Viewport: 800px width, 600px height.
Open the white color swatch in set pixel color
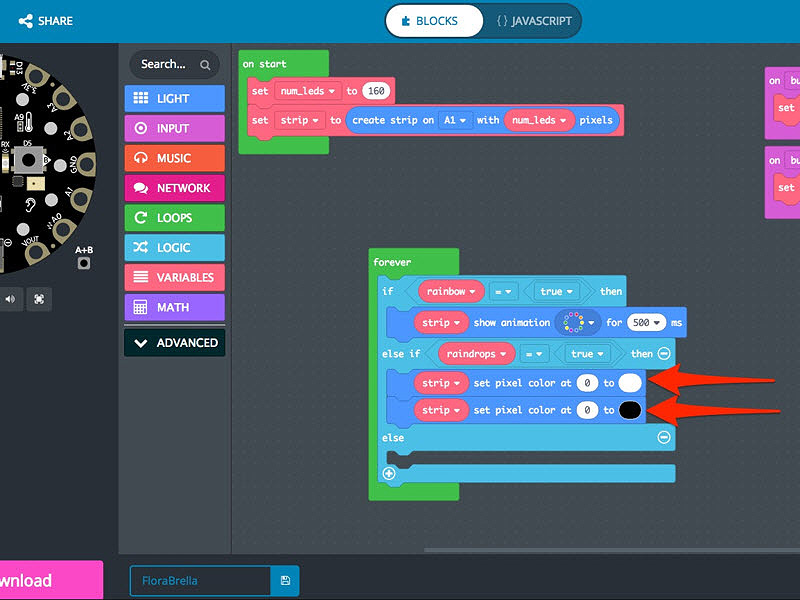pyautogui.click(x=631, y=382)
